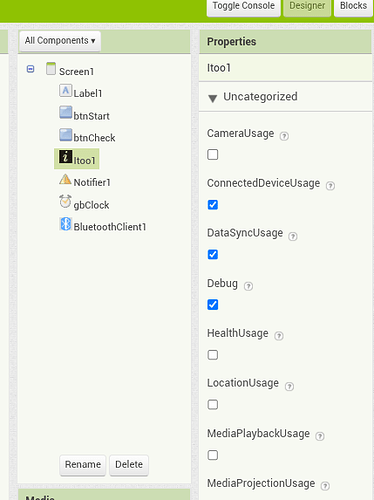This screenshot has height=500, width=374.
Task: Click the btnStart button icon
Action: [x=65, y=113]
